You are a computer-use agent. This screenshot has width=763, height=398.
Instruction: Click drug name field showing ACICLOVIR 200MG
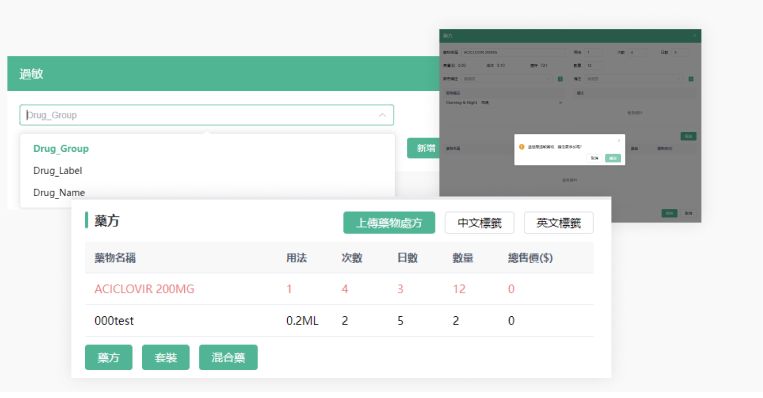tap(513, 52)
